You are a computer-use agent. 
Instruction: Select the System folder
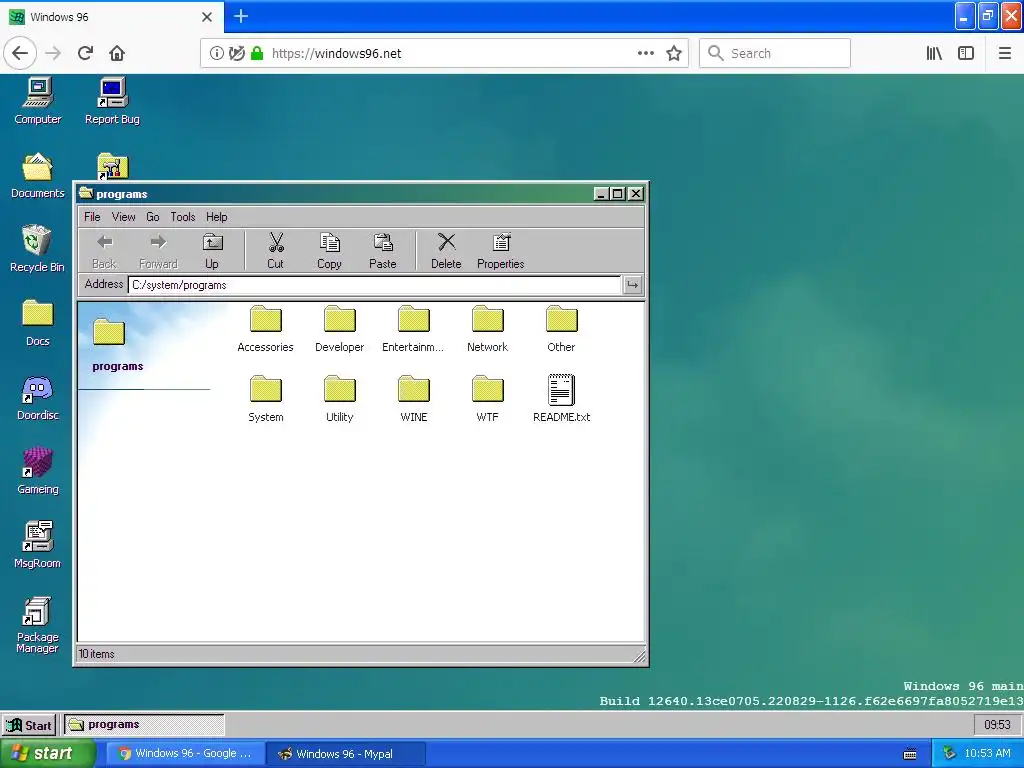pyautogui.click(x=265, y=399)
